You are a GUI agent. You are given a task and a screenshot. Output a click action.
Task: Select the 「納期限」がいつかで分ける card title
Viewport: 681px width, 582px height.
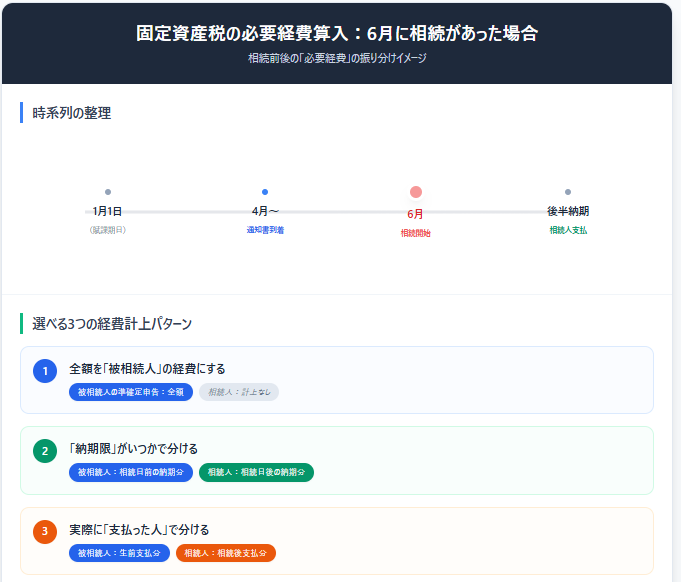click(x=133, y=448)
